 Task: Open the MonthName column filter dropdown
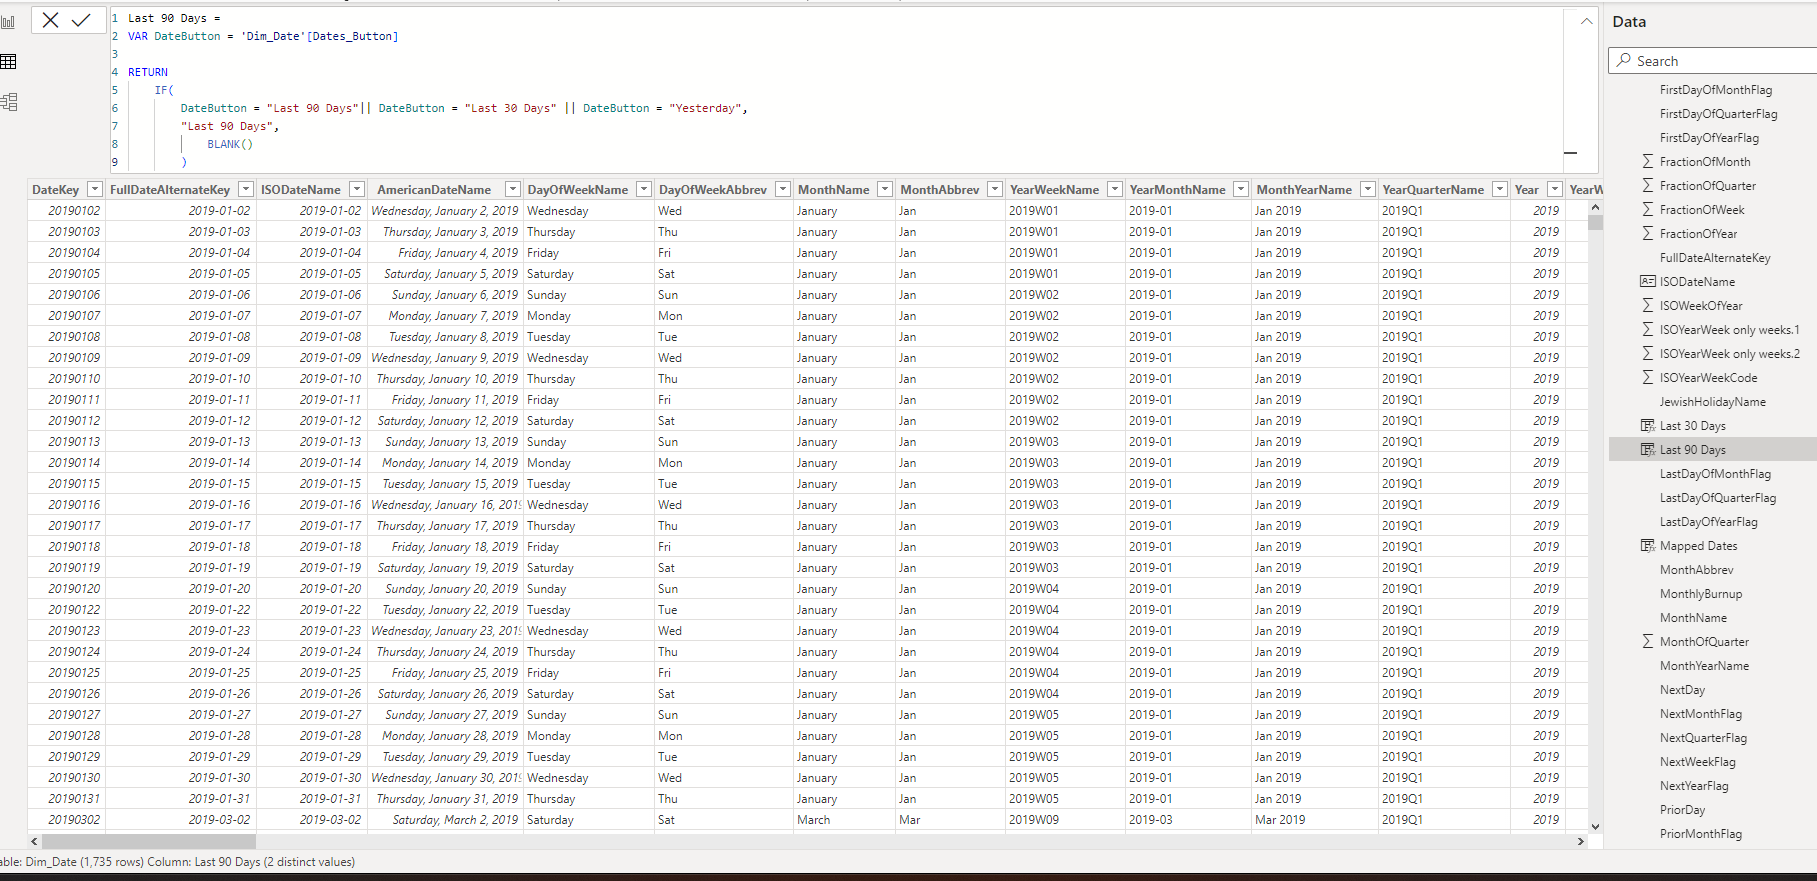pos(885,189)
